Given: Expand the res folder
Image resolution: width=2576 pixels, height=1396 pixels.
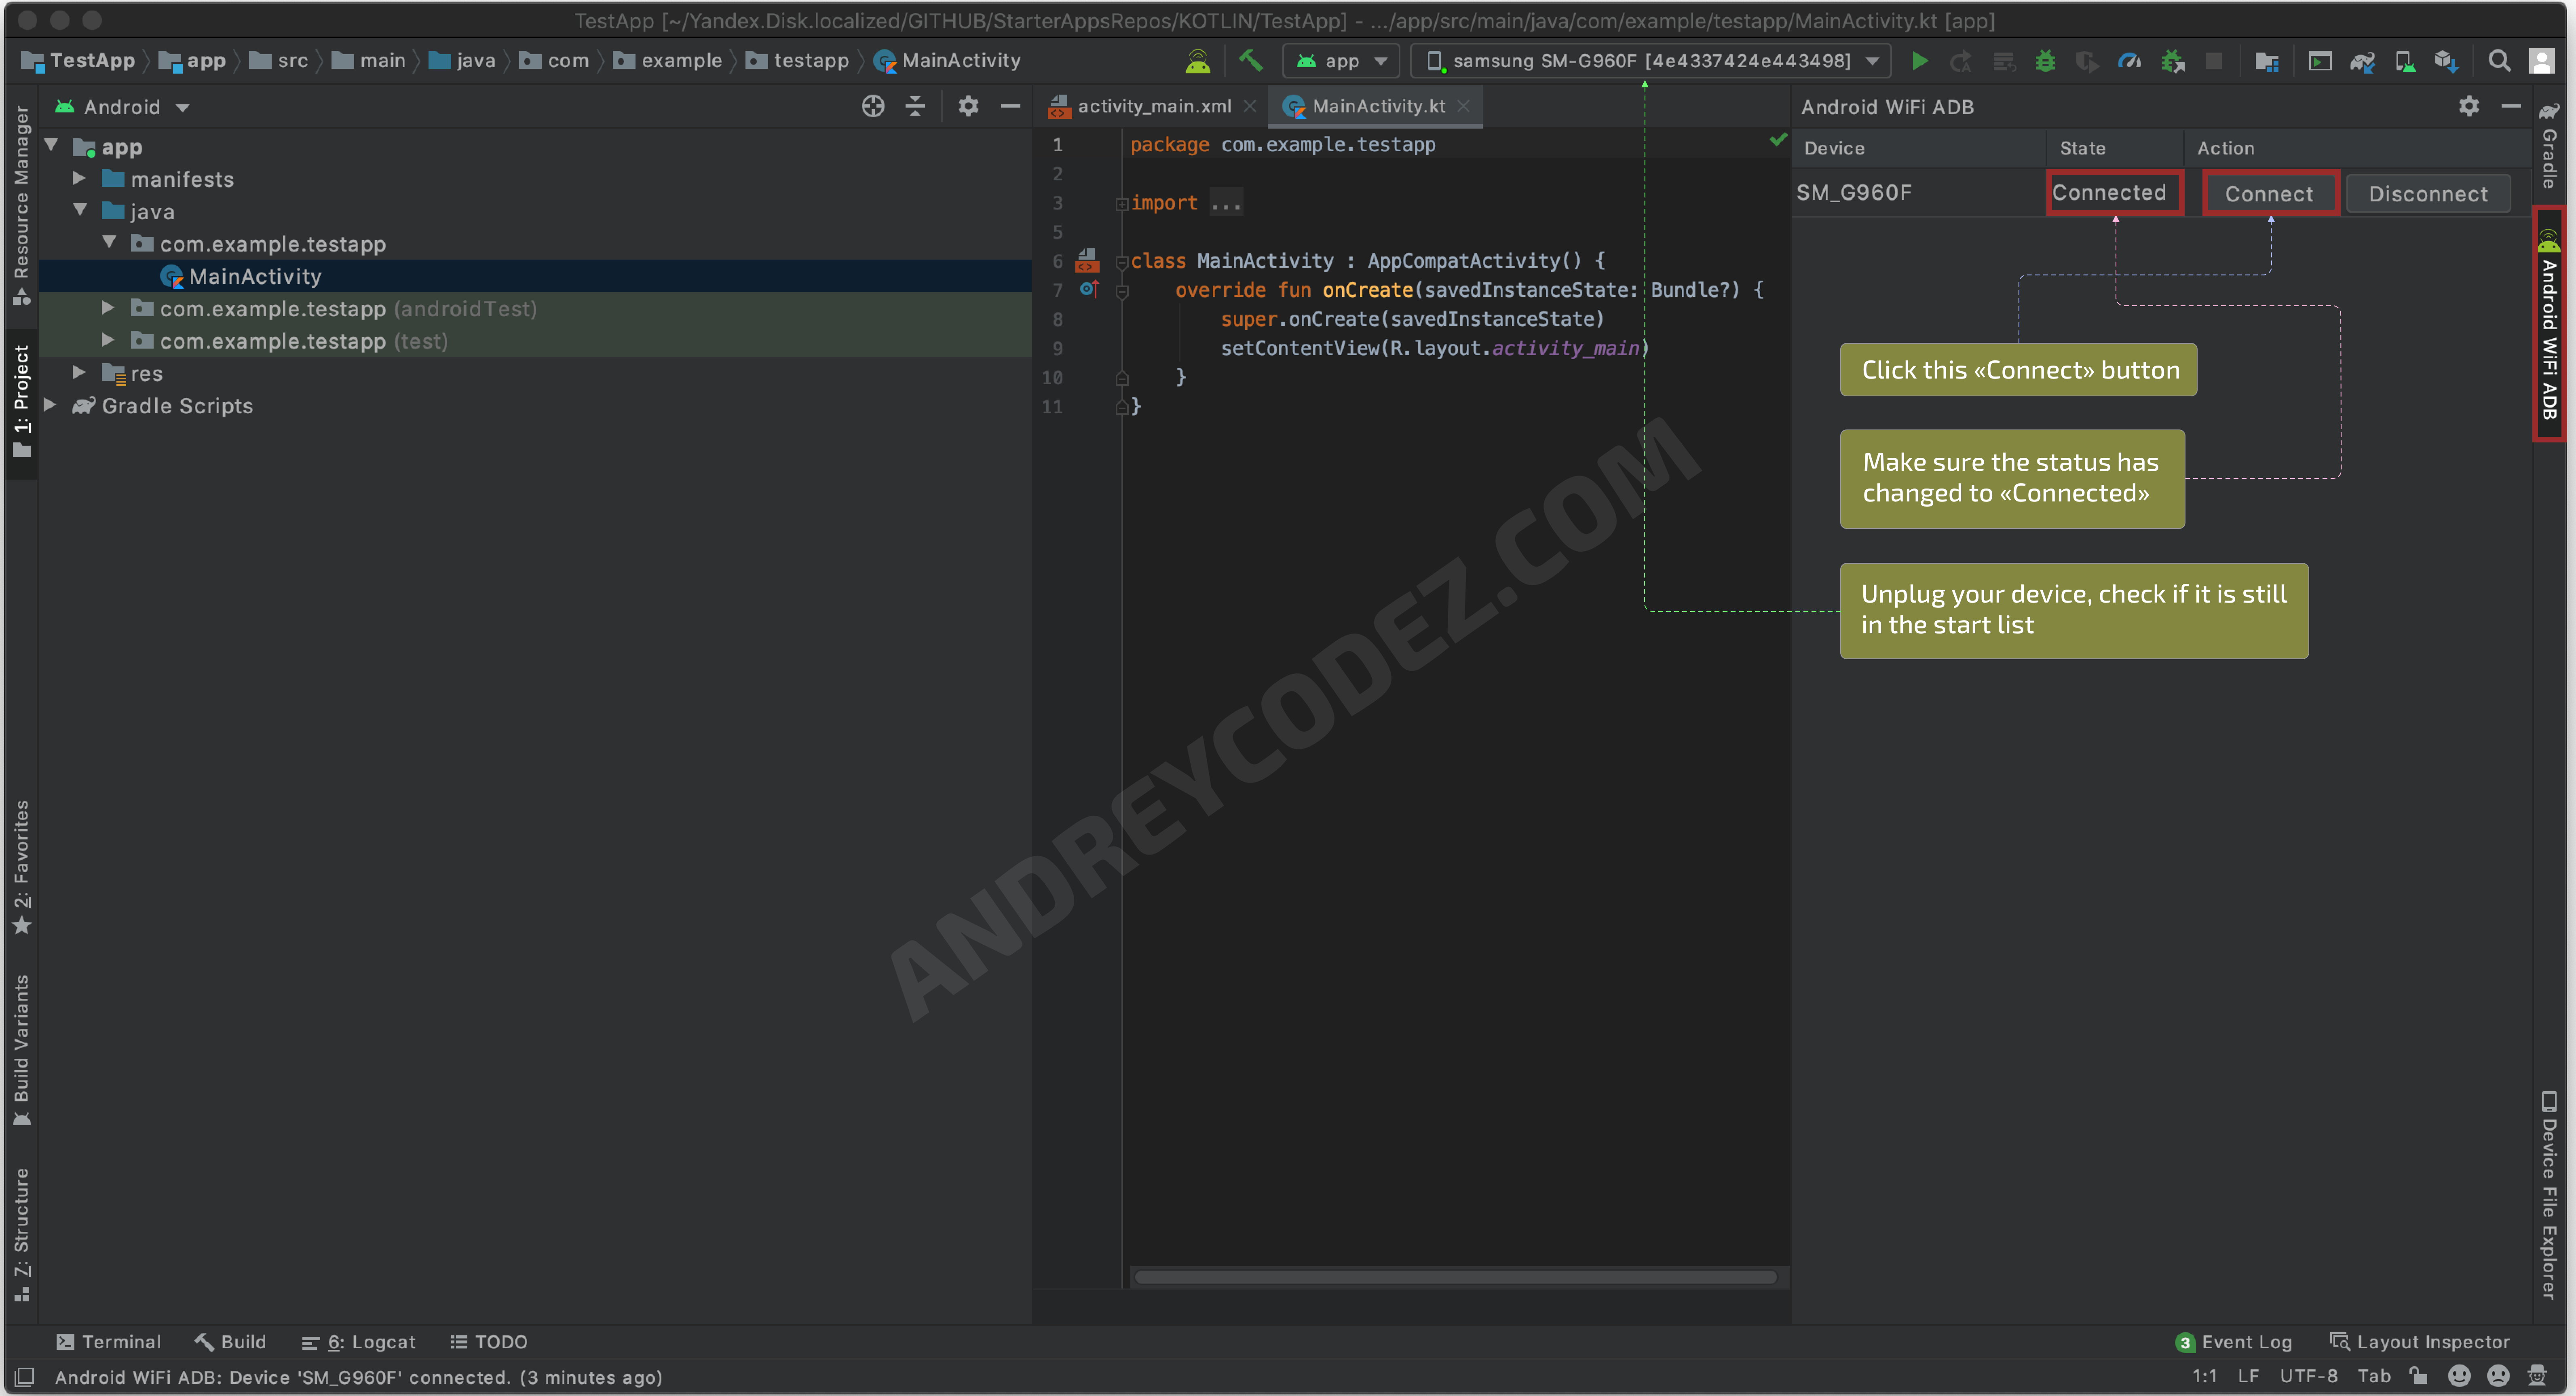Looking at the screenshot, I should tap(79, 372).
